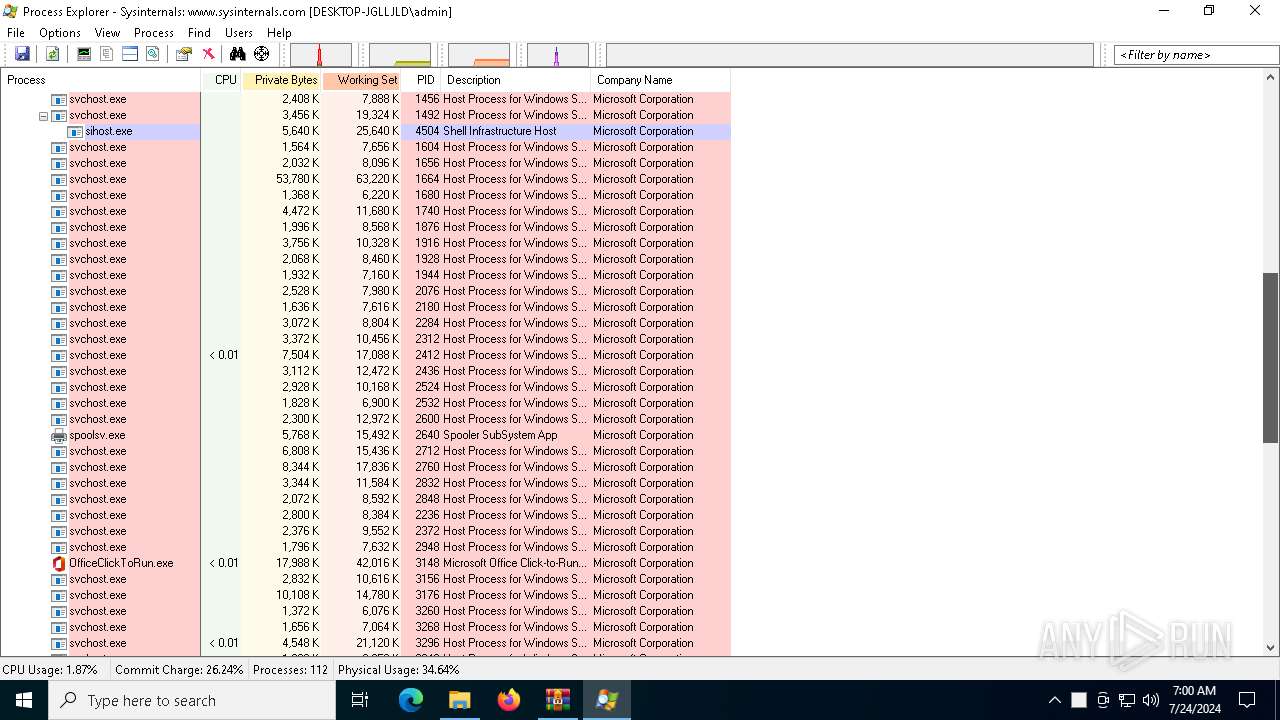
Task: Sort by the Working Set column header
Action: 362,80
